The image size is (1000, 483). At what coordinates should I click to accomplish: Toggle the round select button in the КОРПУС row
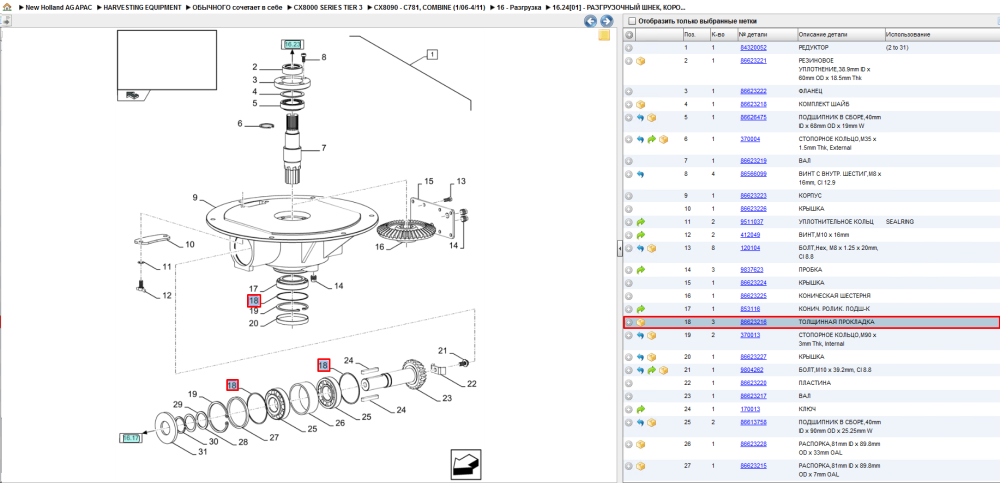[x=629, y=195]
